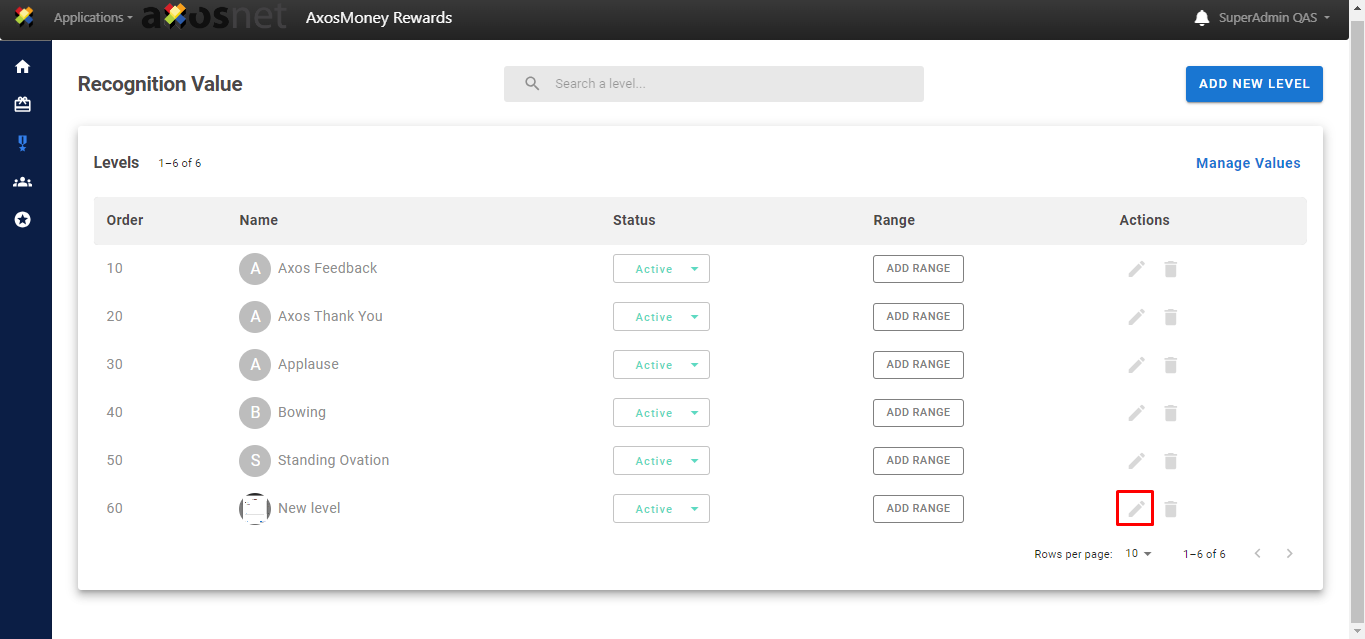1365x639 pixels.
Task: Open the gift card icon in sidebar
Action: coord(22,105)
